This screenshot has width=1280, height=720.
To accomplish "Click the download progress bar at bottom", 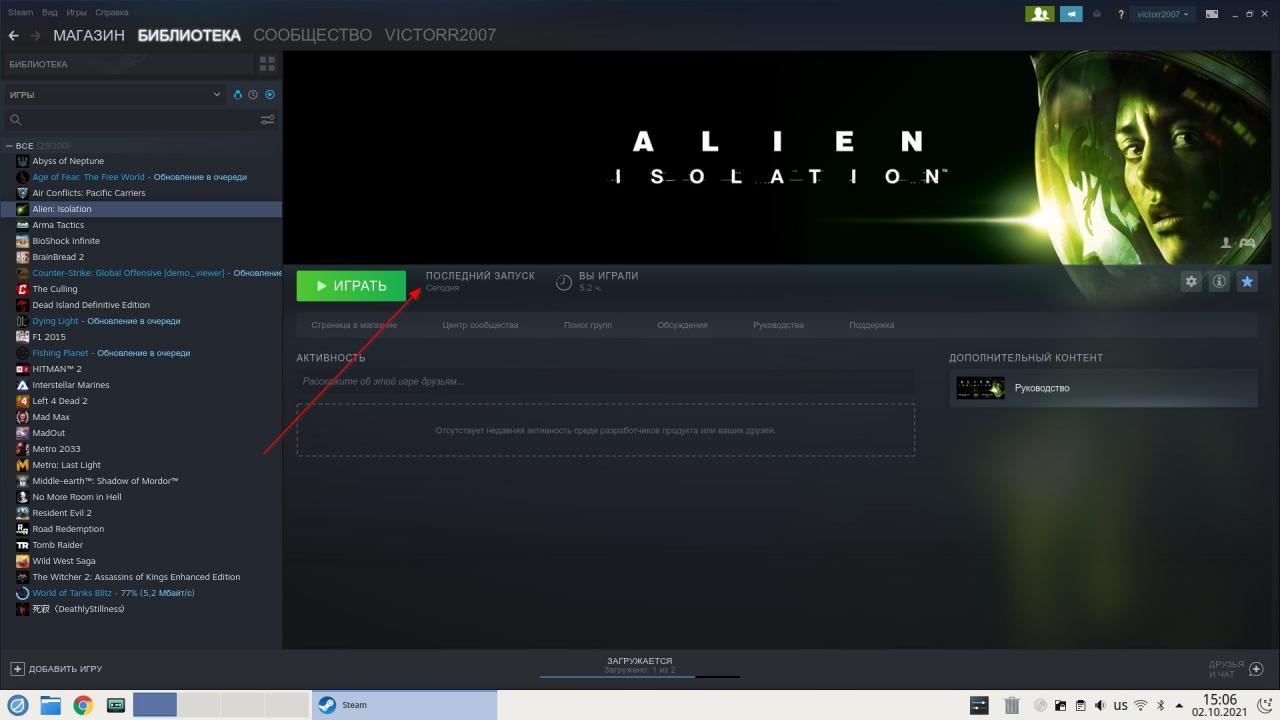I will [640, 676].
